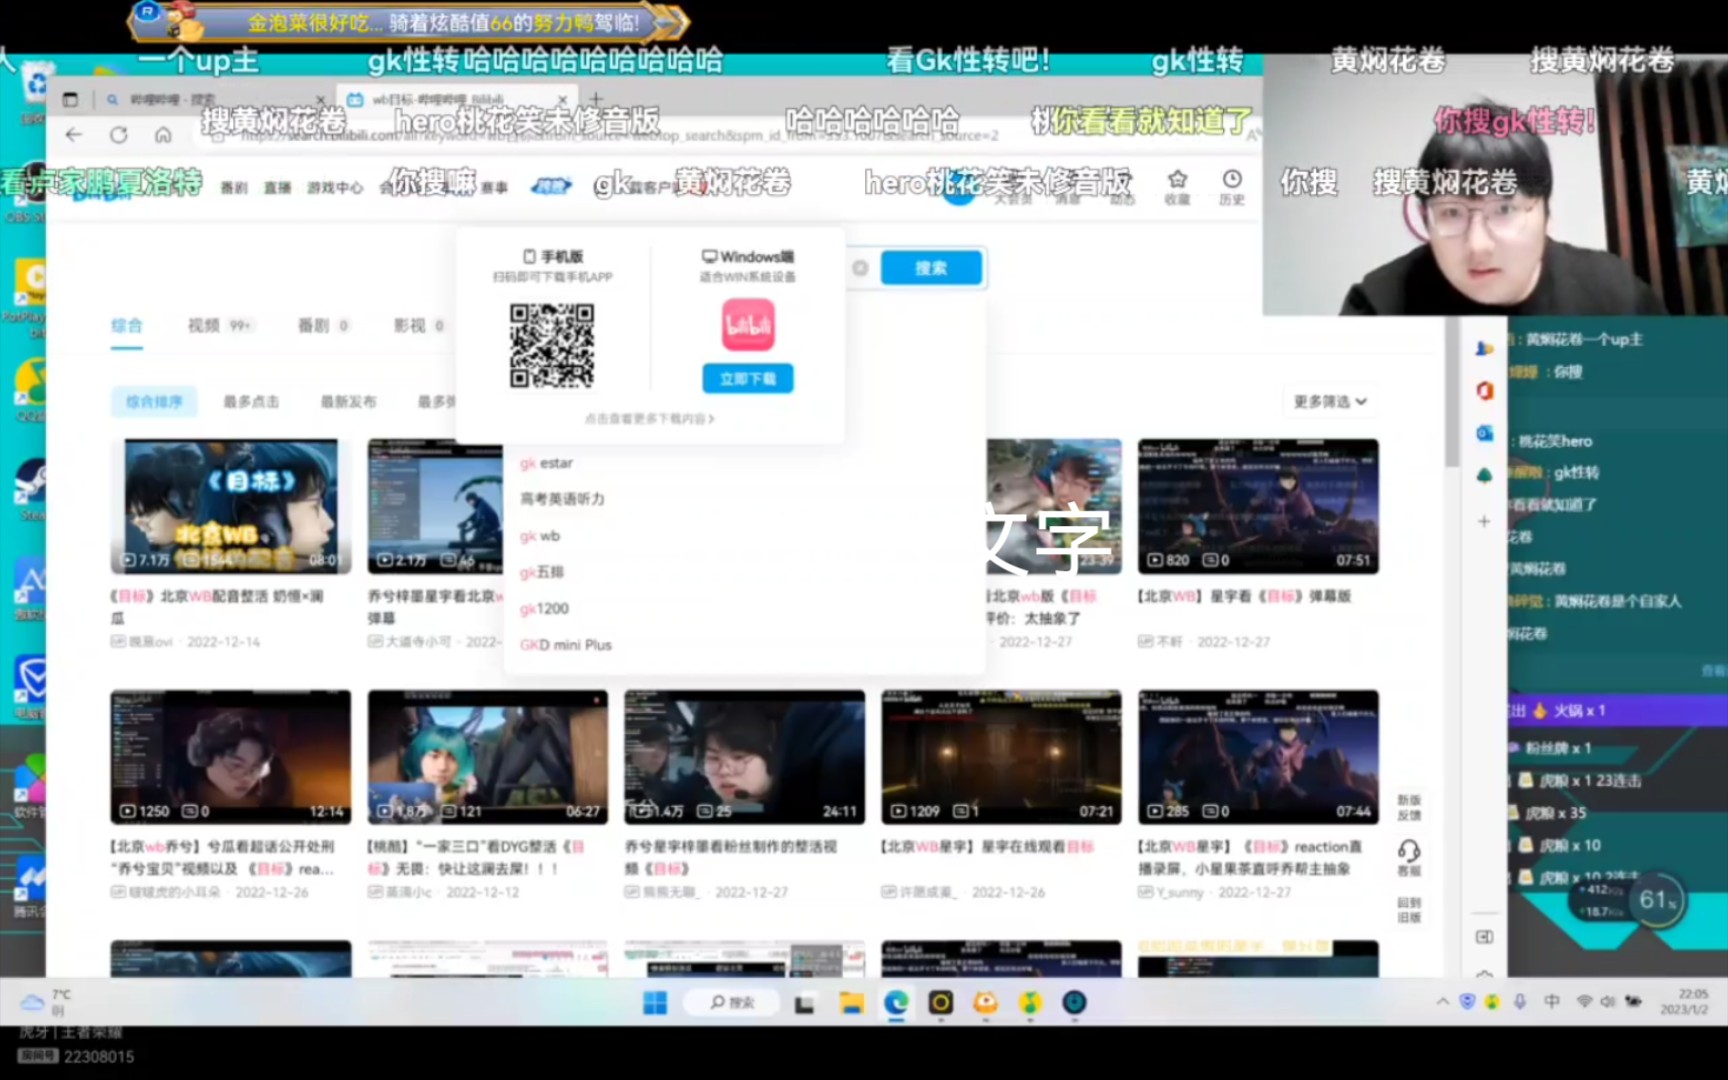Open the Outlook icon in Edge sidebar
The width and height of the screenshot is (1728, 1080).
point(1485,433)
